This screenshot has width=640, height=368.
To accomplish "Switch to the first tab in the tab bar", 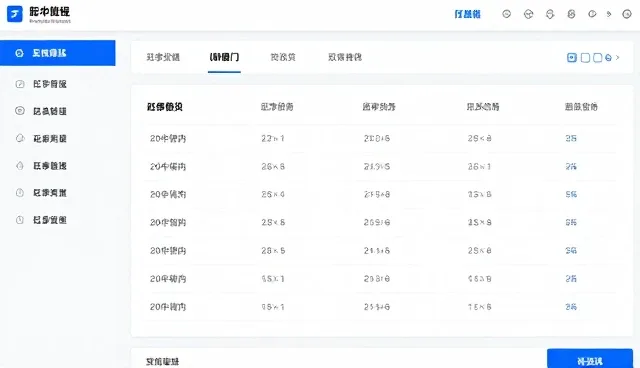I will 163,57.
